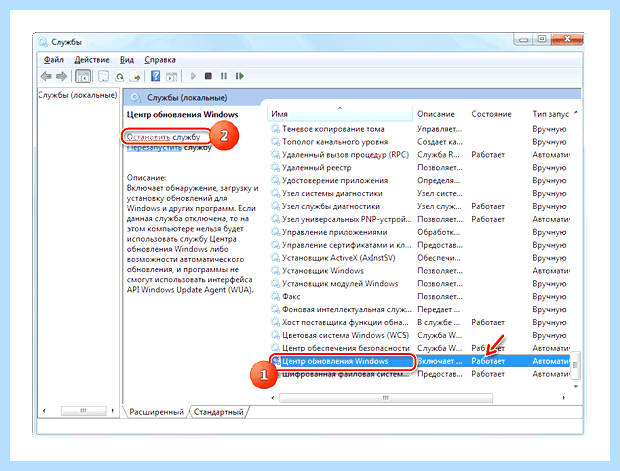Select the Центр обновления Windows service row
Image resolution: width=620 pixels, height=471 pixels.
(x=420, y=361)
